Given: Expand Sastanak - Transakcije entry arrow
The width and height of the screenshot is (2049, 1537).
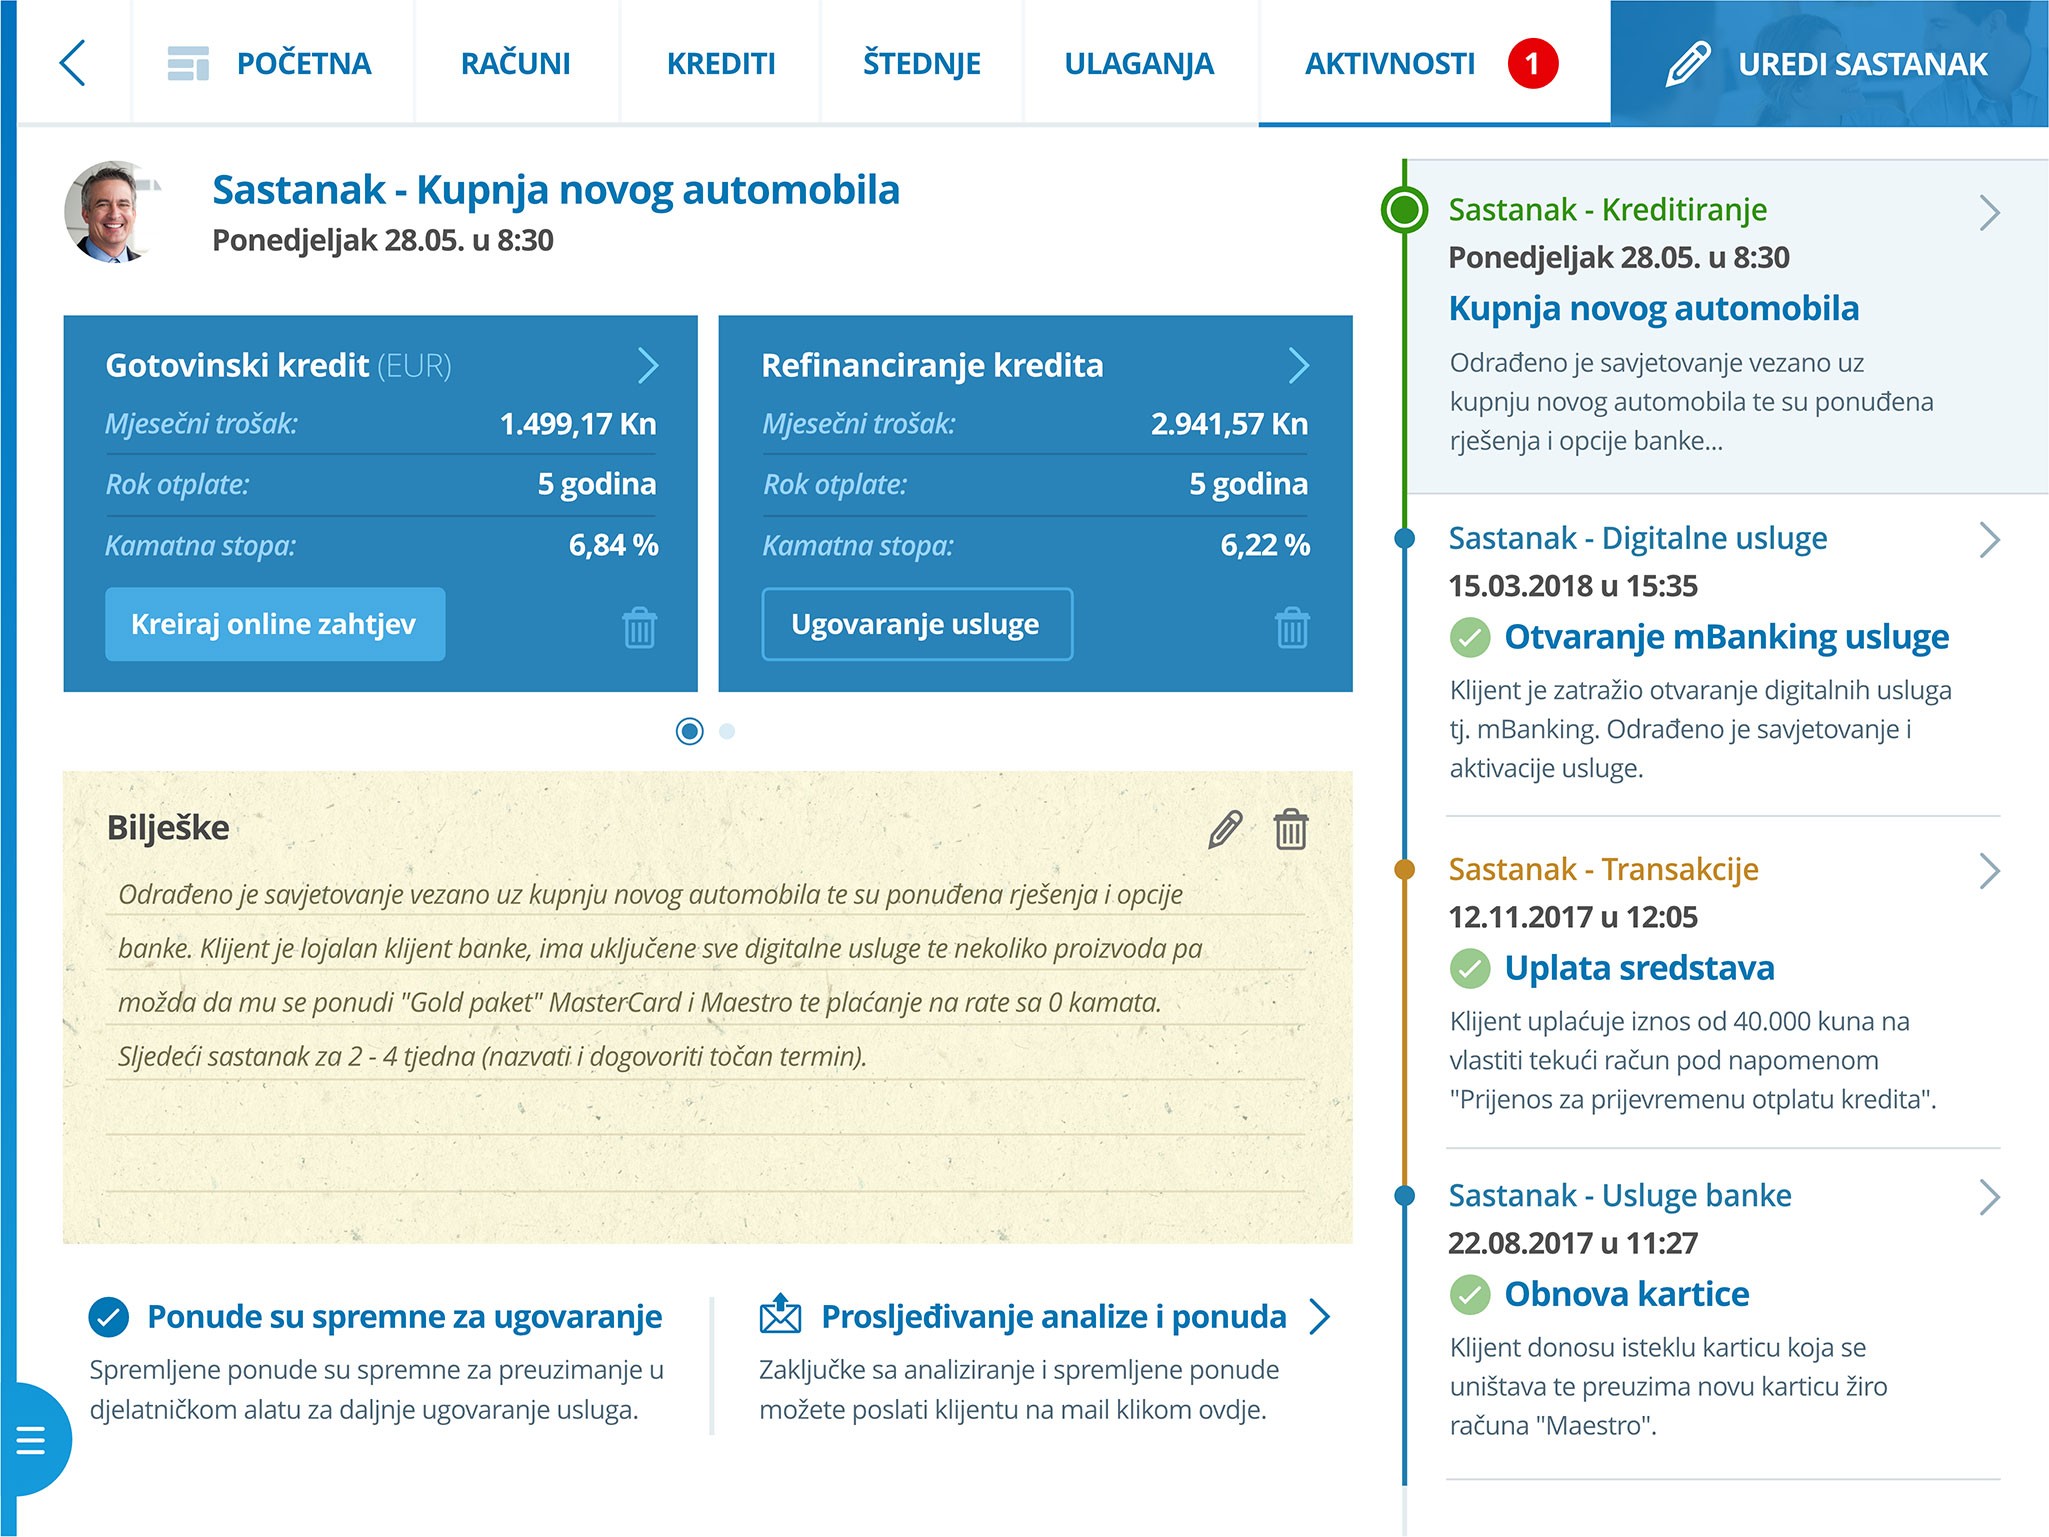Looking at the screenshot, I should tap(1989, 871).
